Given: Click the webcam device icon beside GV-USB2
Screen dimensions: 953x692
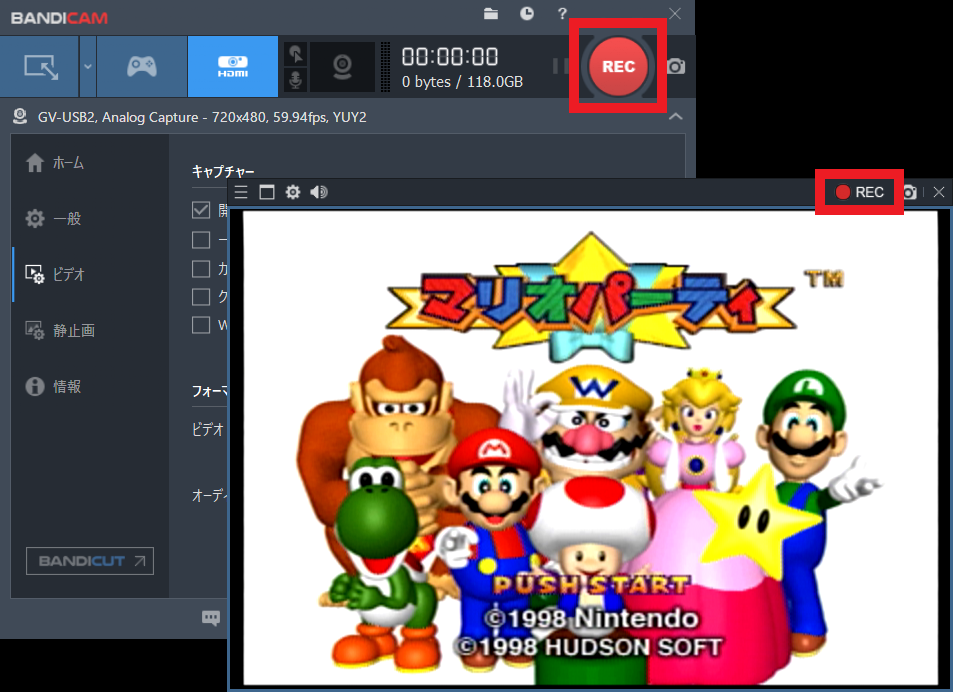Looking at the screenshot, I should (x=20, y=117).
